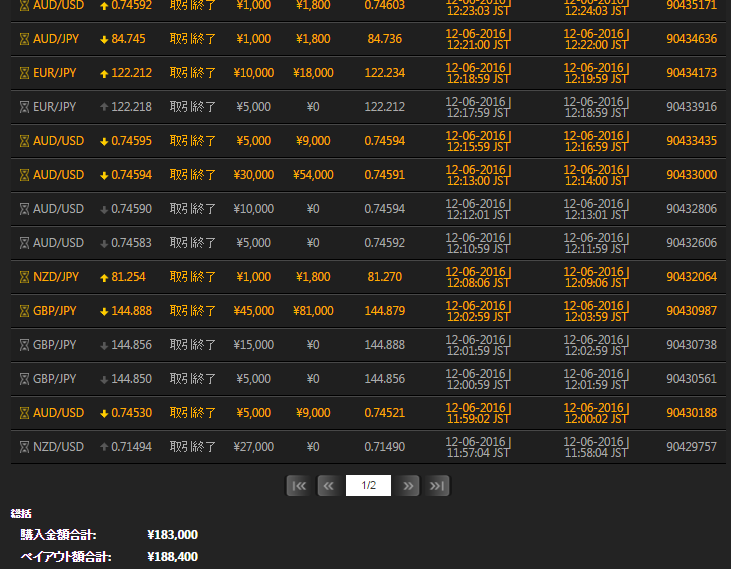Click hourglass icon of NZD/JPY 81.254 row
Image resolution: width=731 pixels, height=569 pixels.
coord(25,277)
